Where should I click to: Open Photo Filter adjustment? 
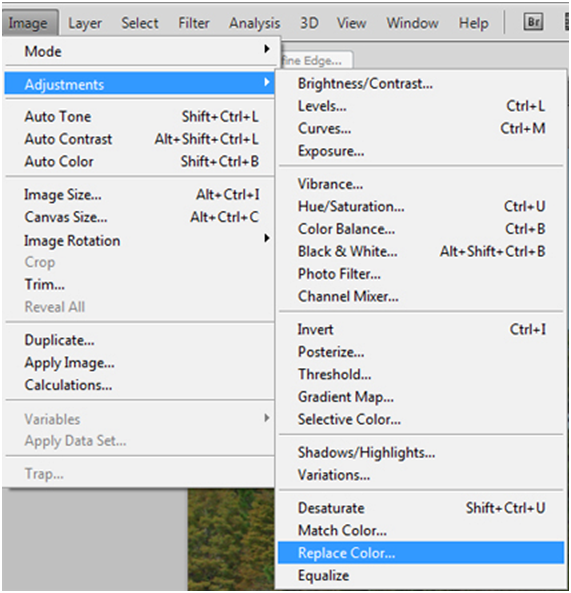click(421, 274)
